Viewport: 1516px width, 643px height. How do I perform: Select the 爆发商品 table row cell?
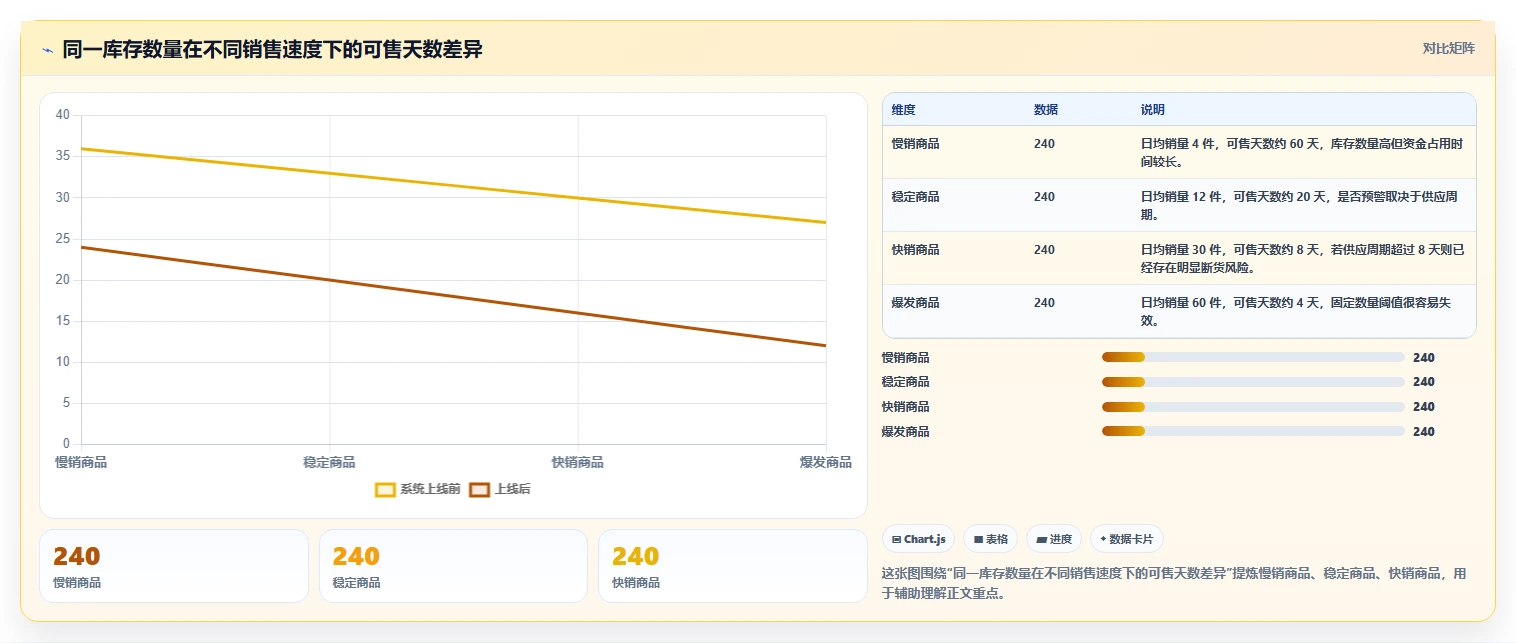(915, 303)
